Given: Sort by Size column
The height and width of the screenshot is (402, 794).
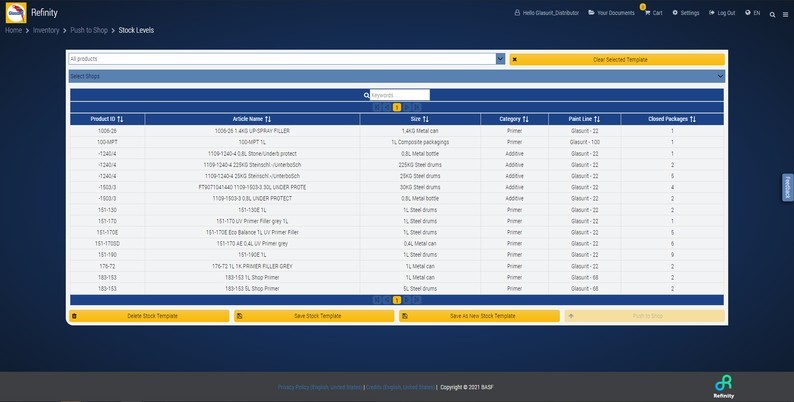Looking at the screenshot, I should point(420,119).
